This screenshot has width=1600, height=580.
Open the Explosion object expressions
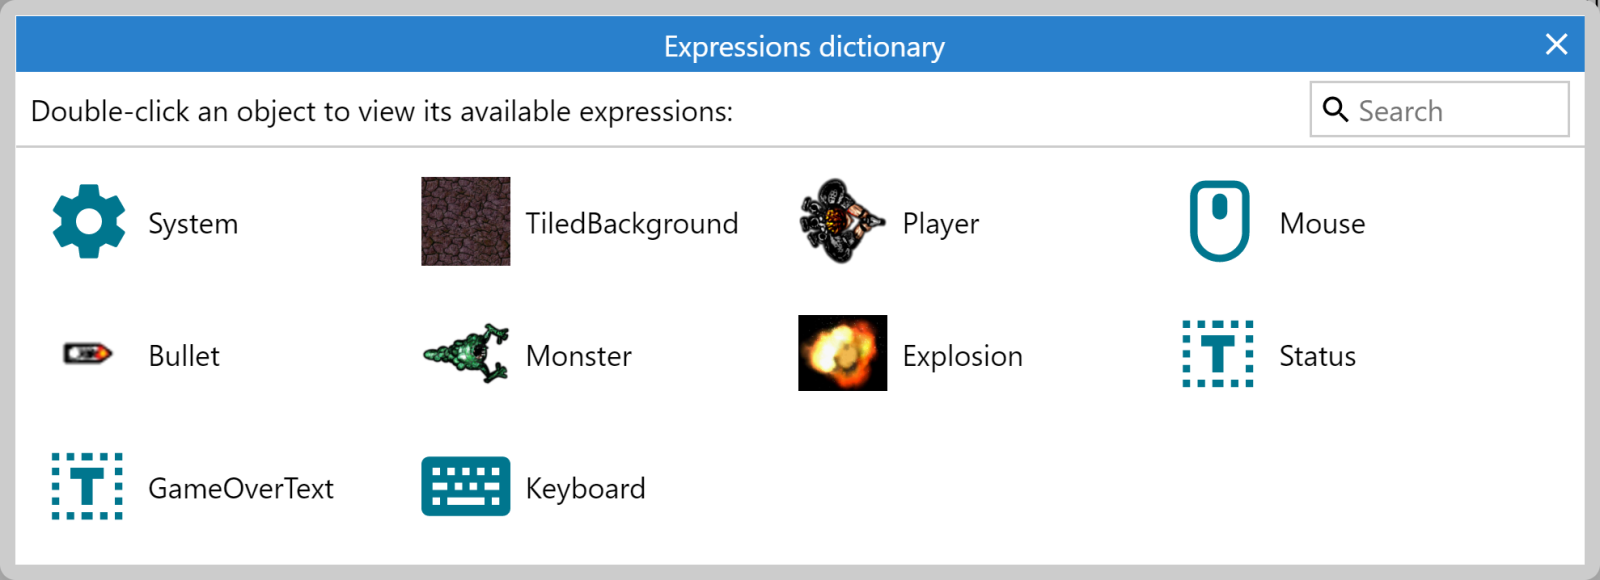click(842, 354)
